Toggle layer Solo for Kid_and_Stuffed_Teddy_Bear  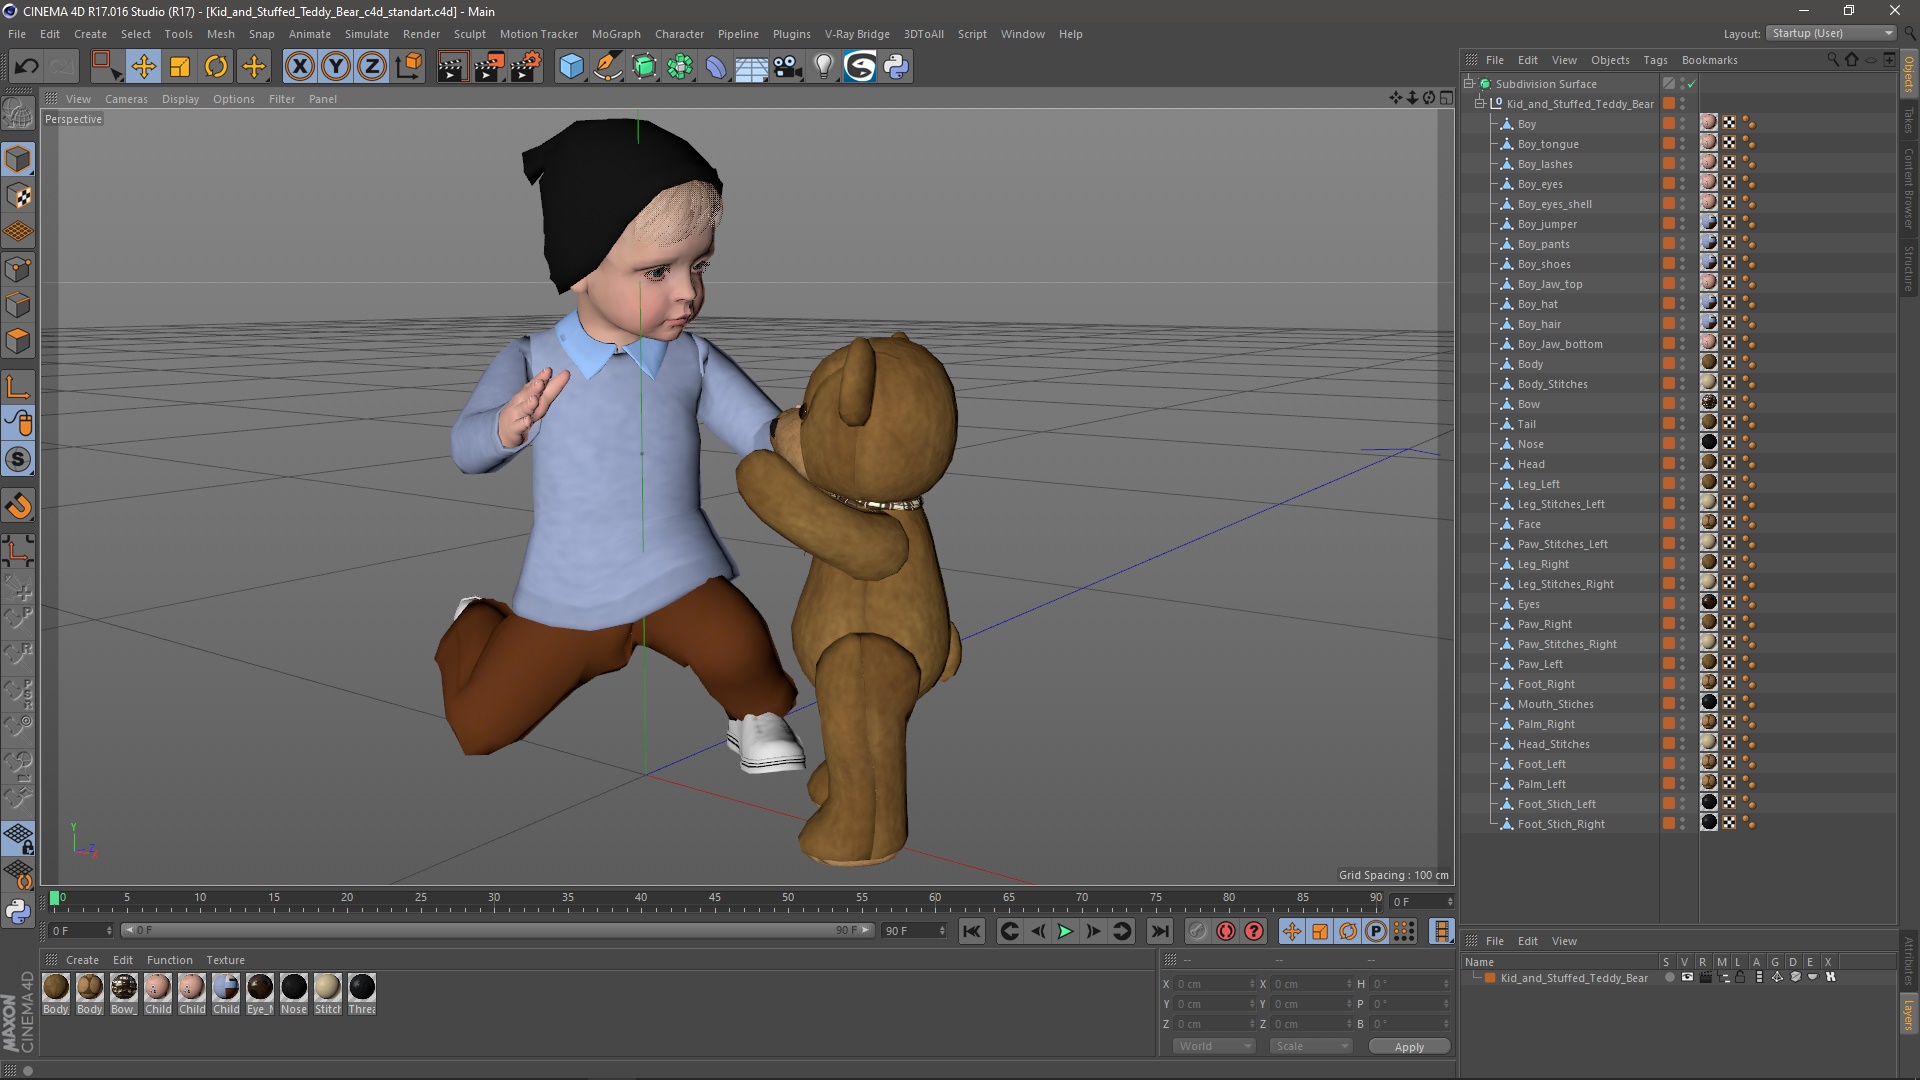1669,978
